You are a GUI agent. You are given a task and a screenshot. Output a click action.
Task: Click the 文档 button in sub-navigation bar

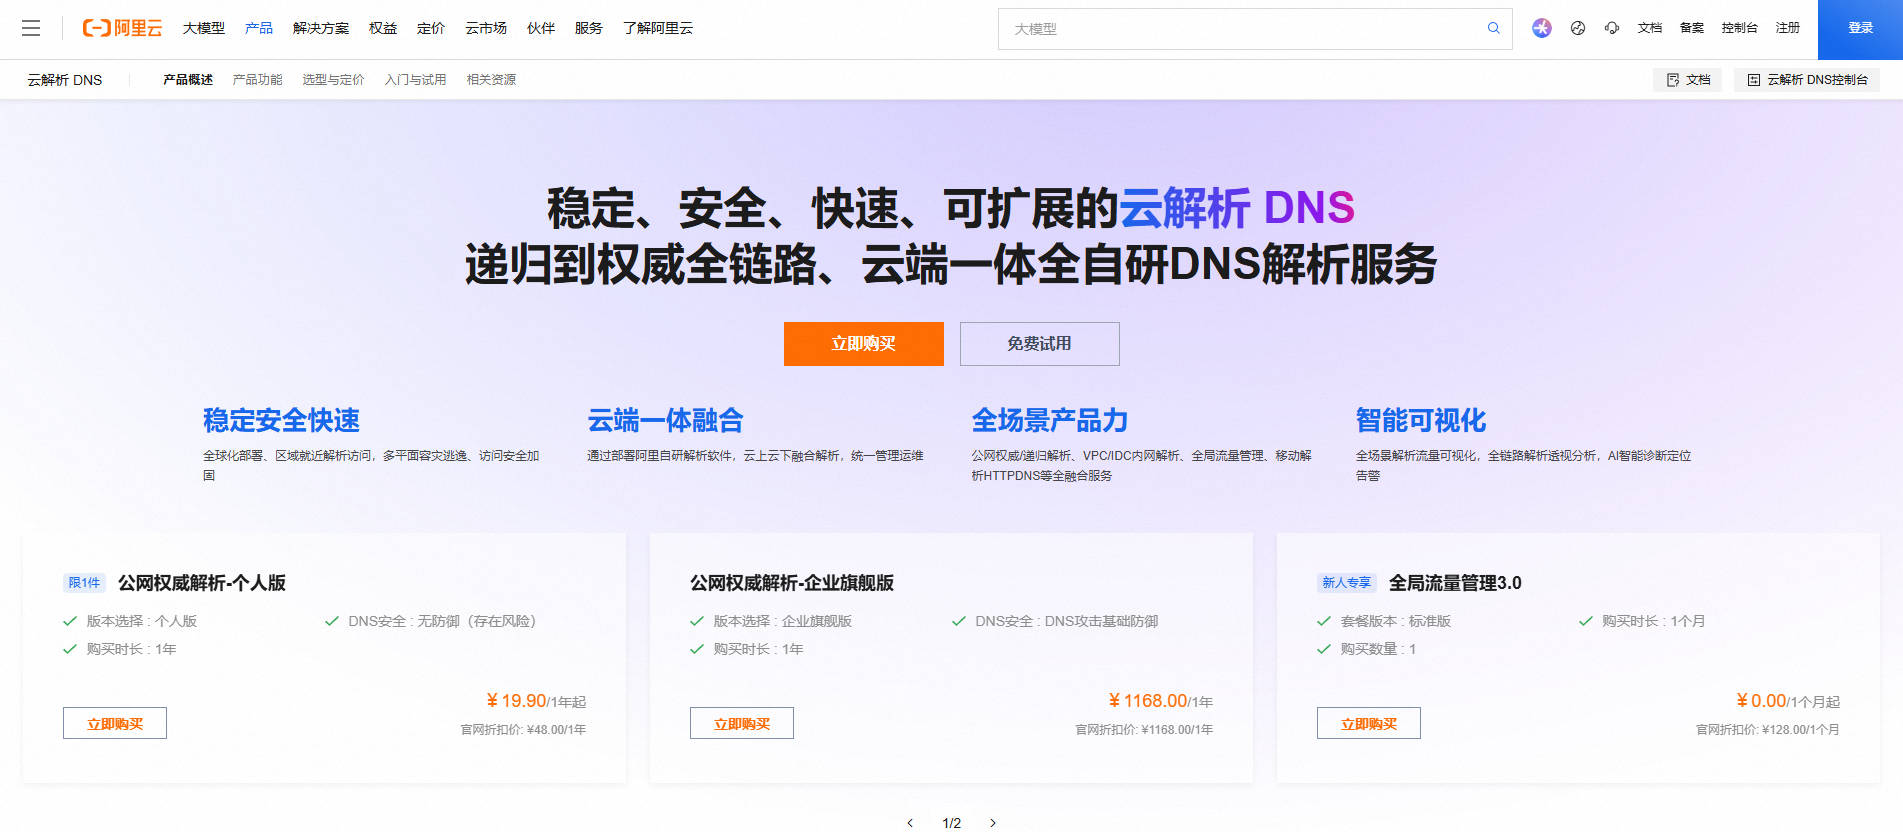click(1687, 80)
